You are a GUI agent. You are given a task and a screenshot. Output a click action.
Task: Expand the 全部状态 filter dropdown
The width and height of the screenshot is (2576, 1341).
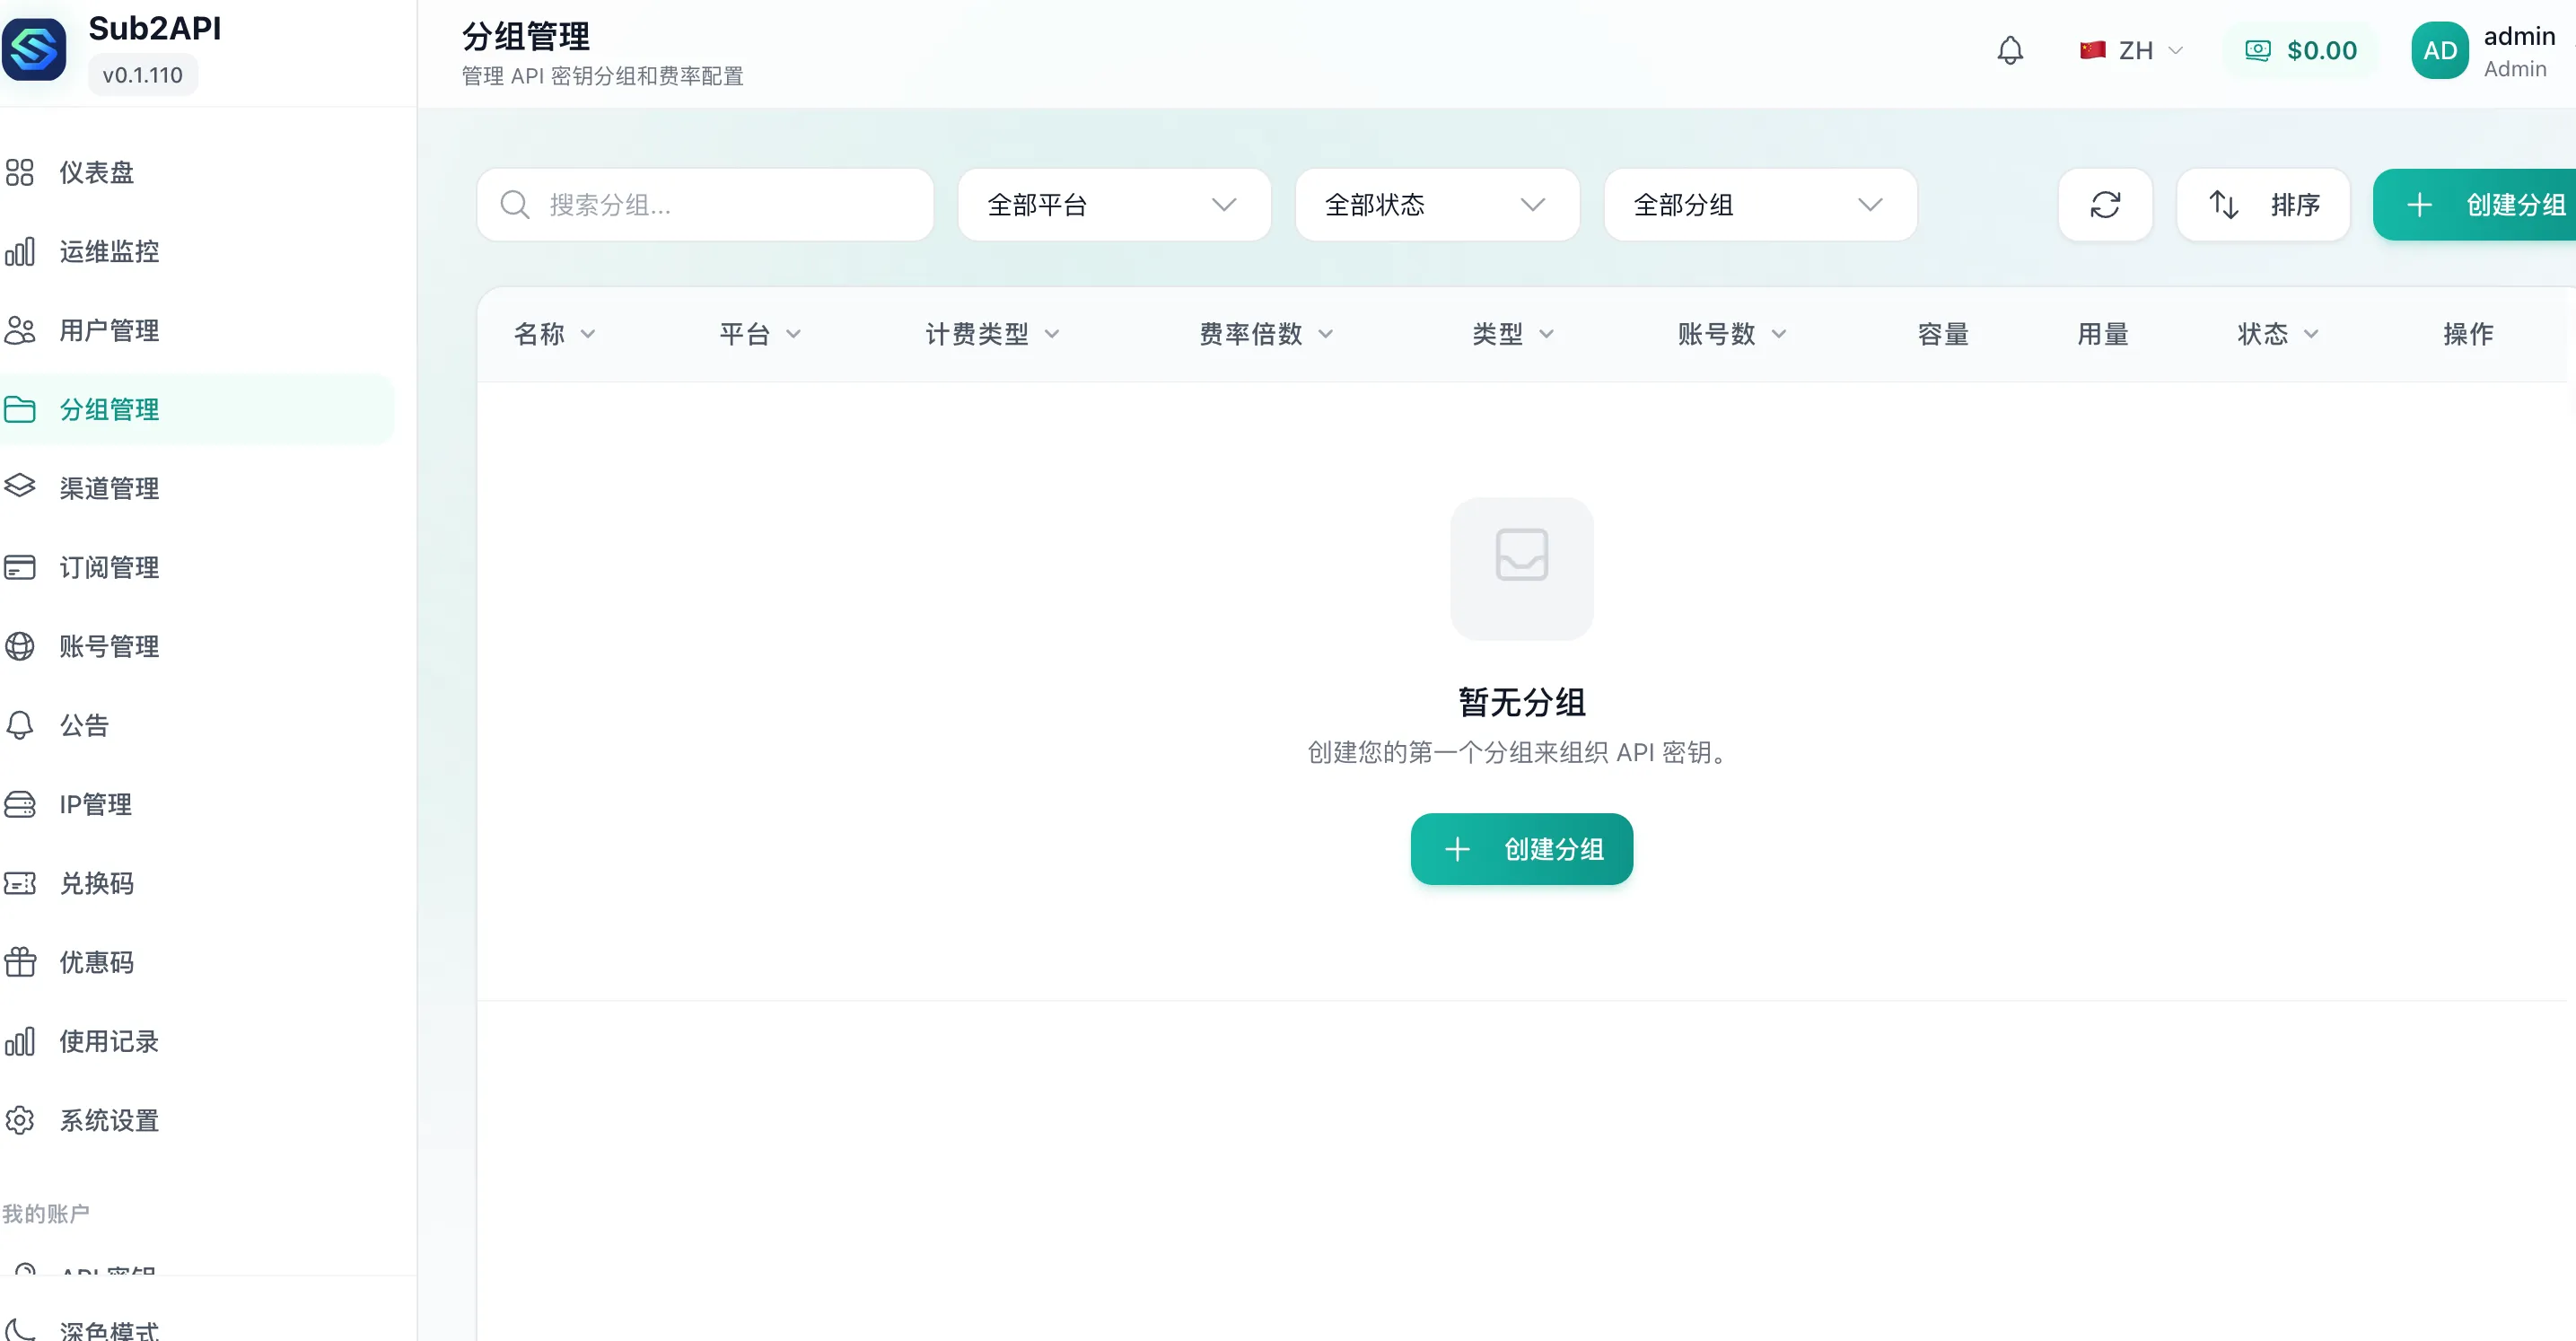1436,205
